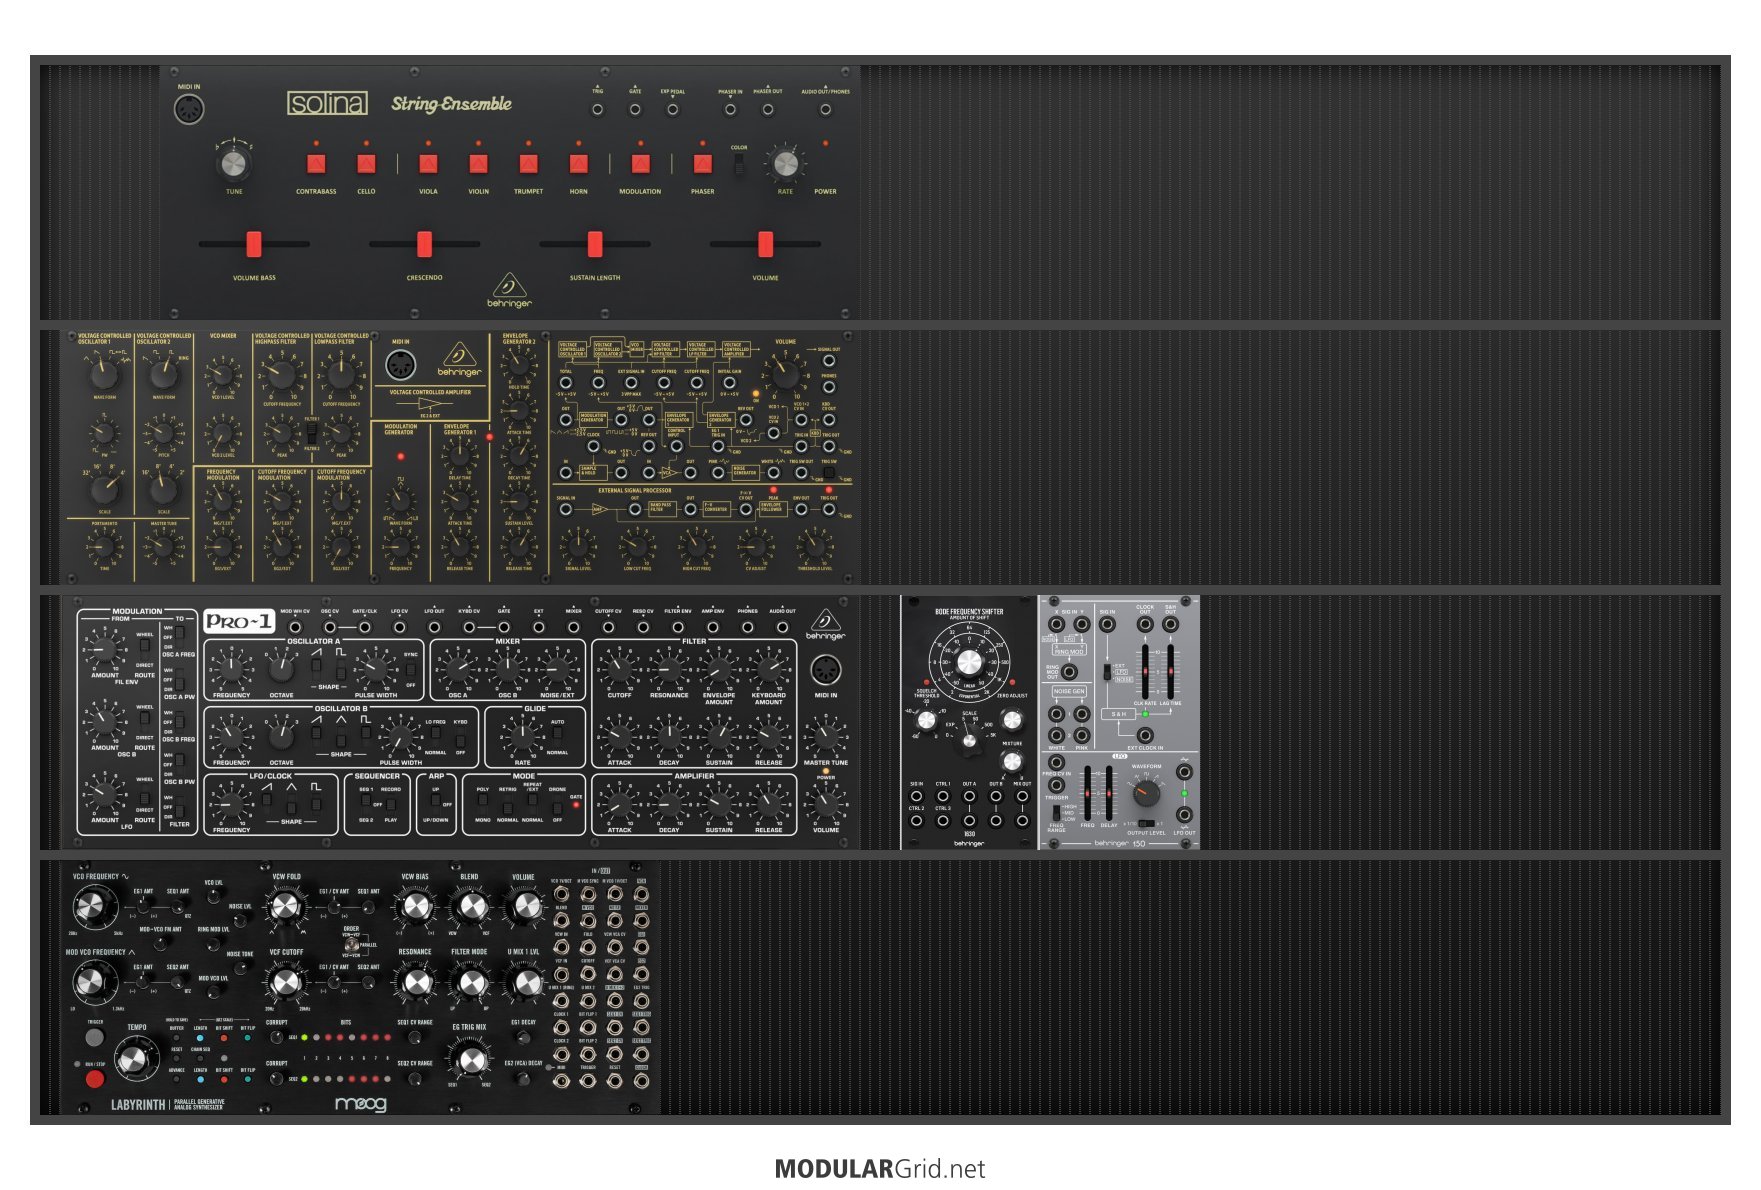Open the MODULARGrid.net link
Screen dimensions: 1761x1190
click(x=880, y=1169)
